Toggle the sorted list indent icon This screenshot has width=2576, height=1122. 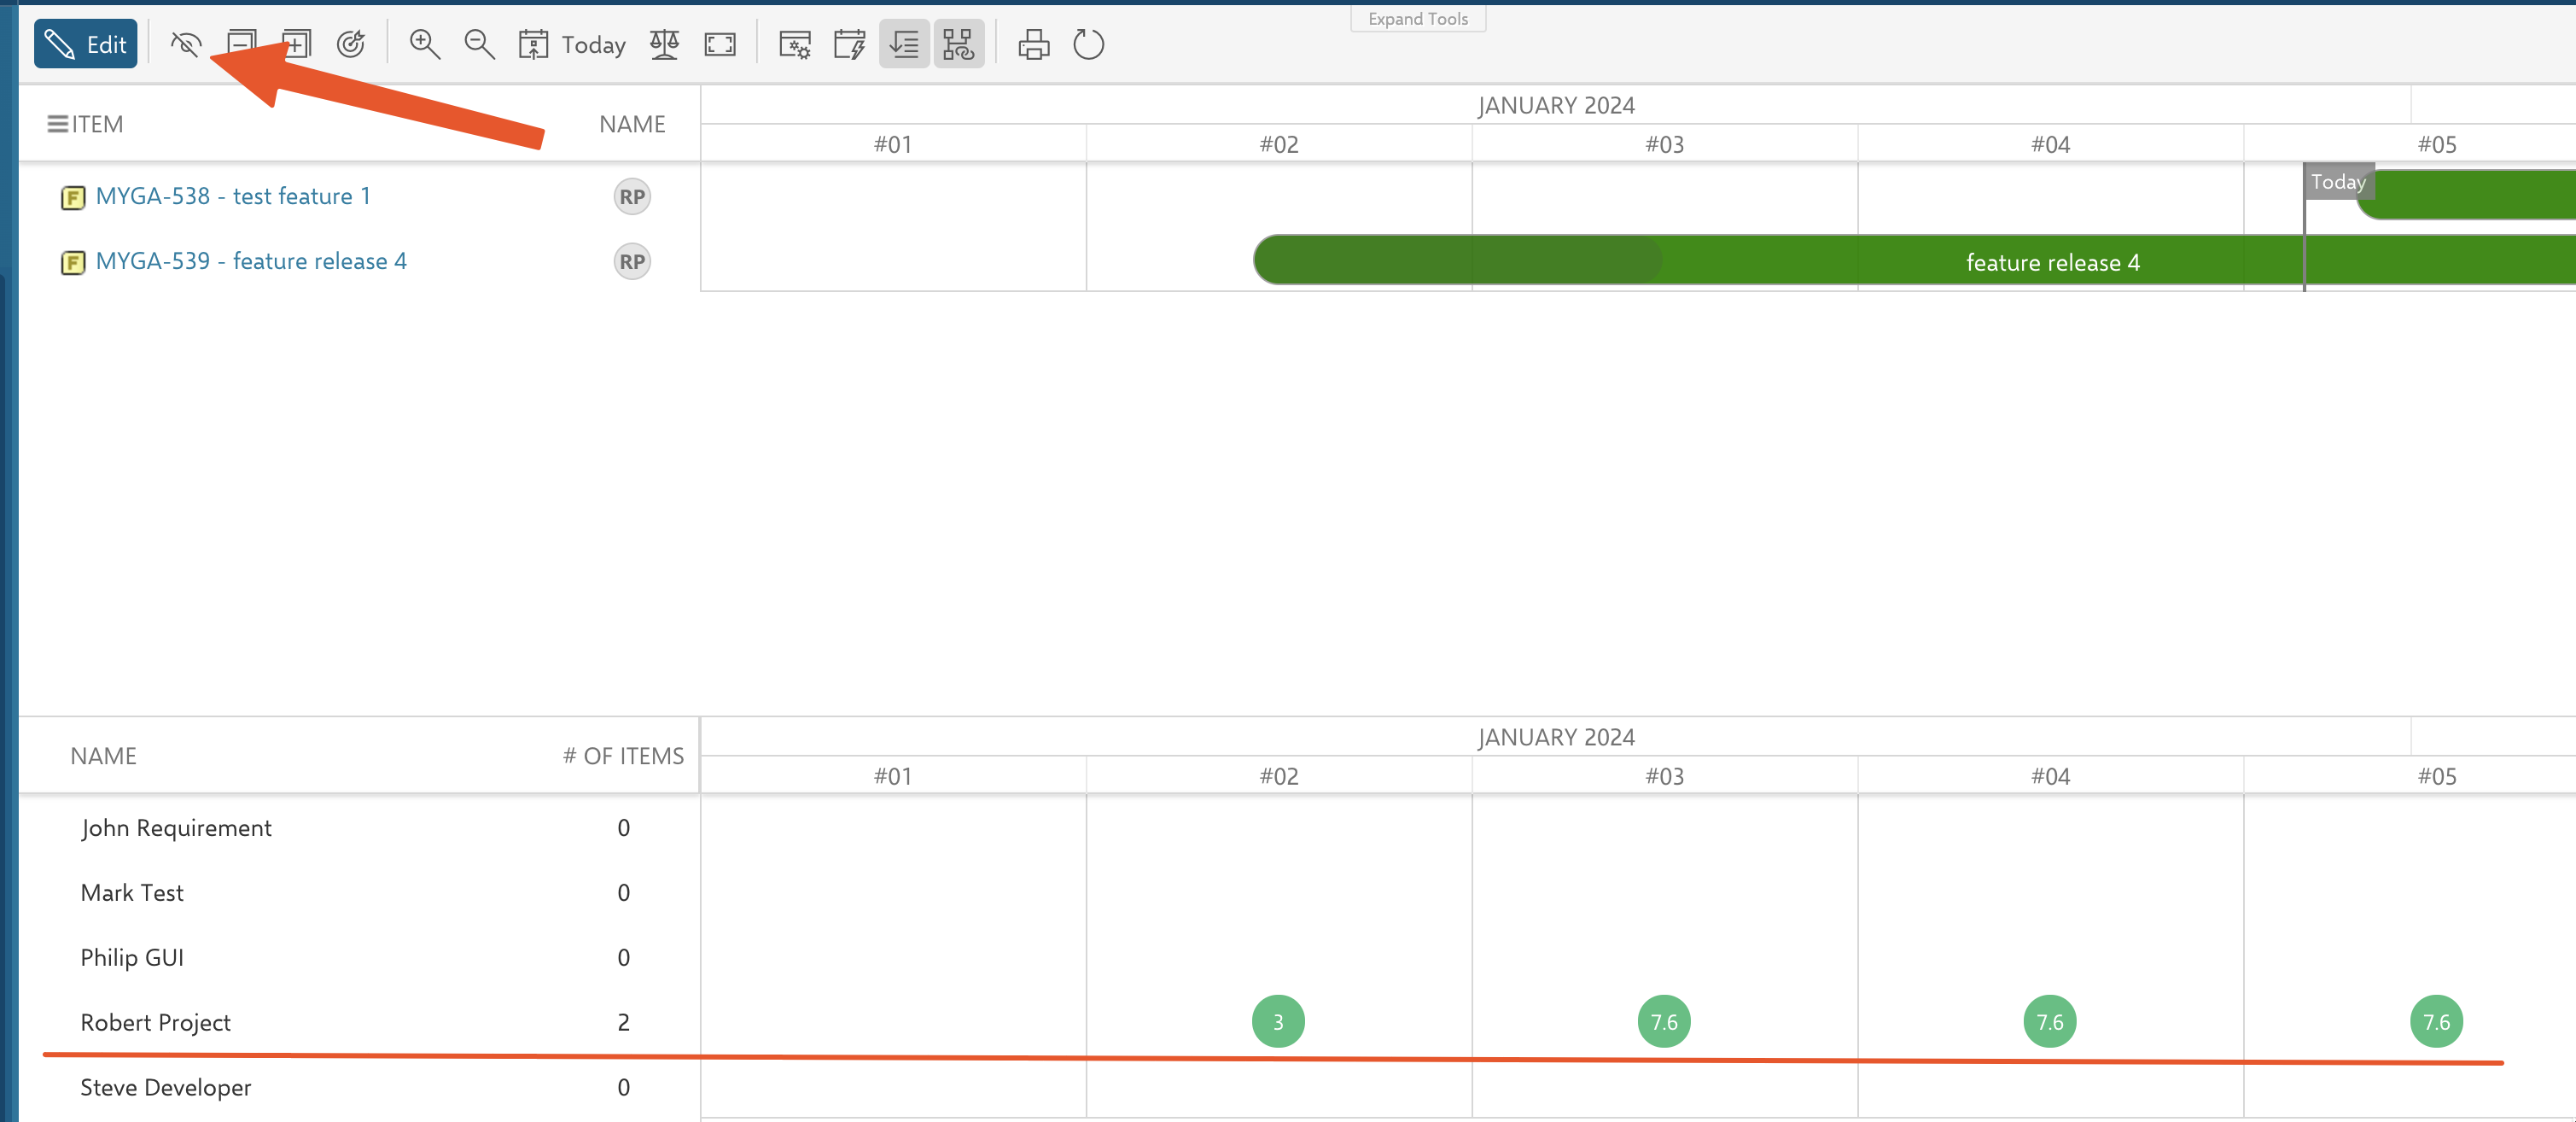[904, 44]
